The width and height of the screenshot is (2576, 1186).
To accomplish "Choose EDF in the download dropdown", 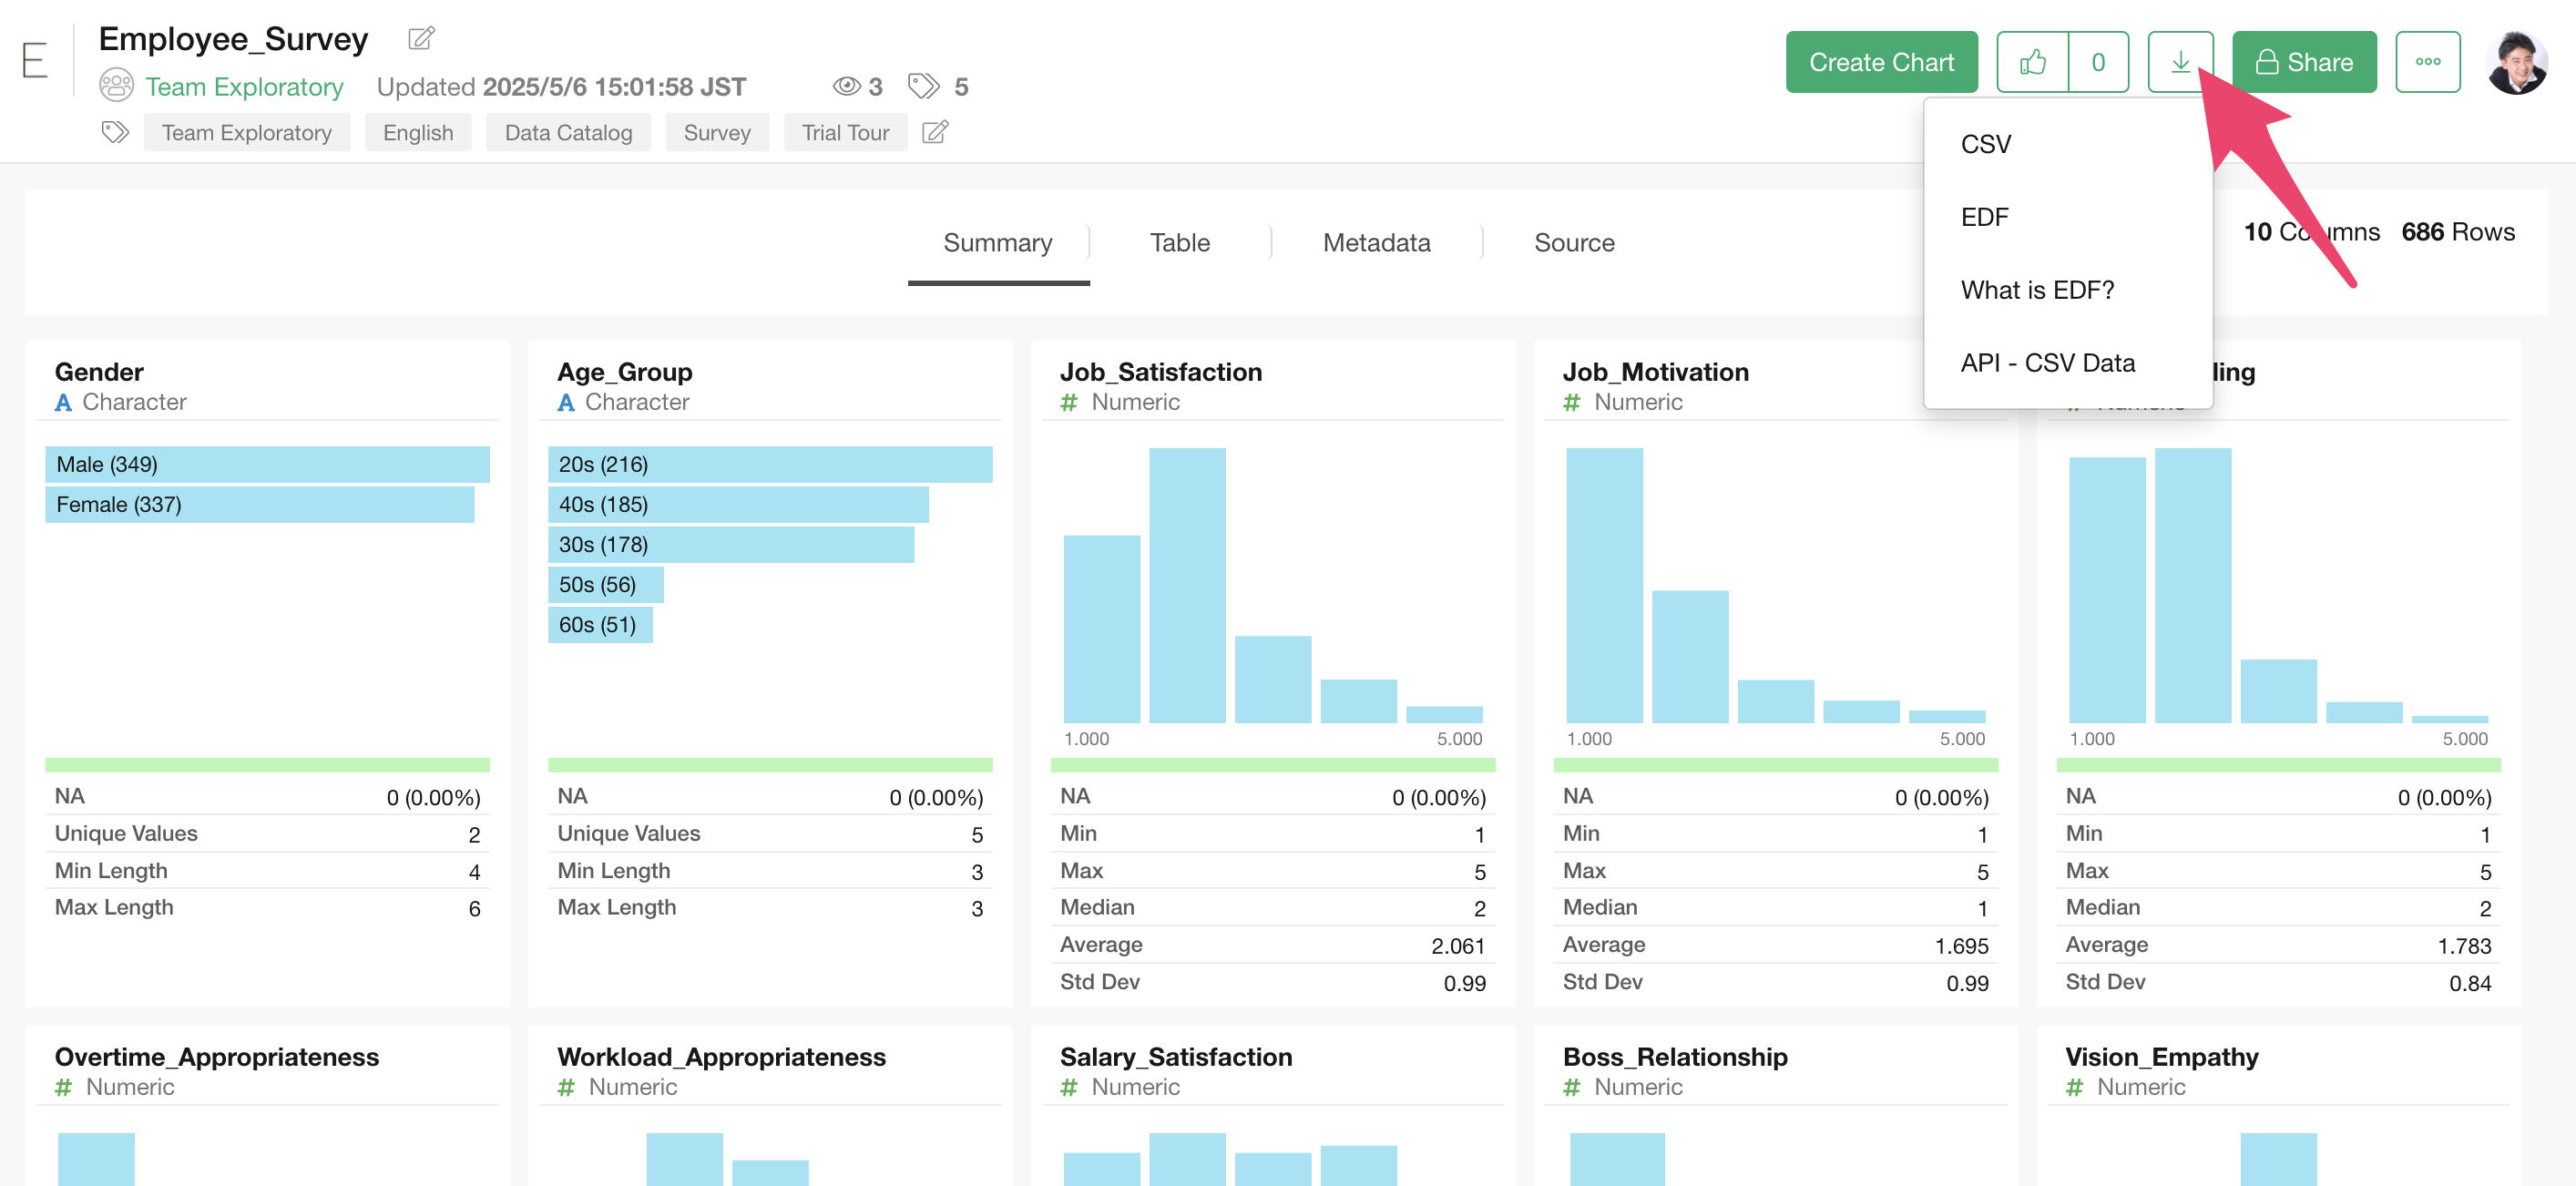I will [x=1984, y=217].
